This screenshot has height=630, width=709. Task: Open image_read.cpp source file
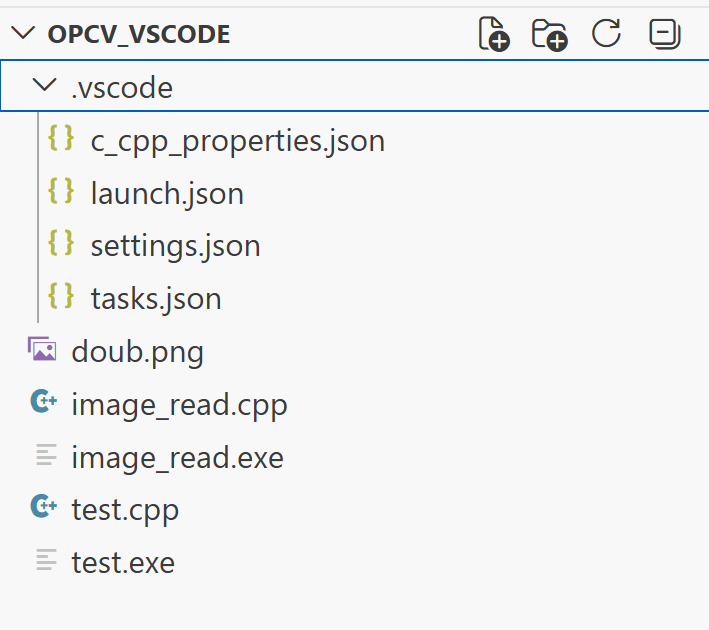click(x=180, y=405)
